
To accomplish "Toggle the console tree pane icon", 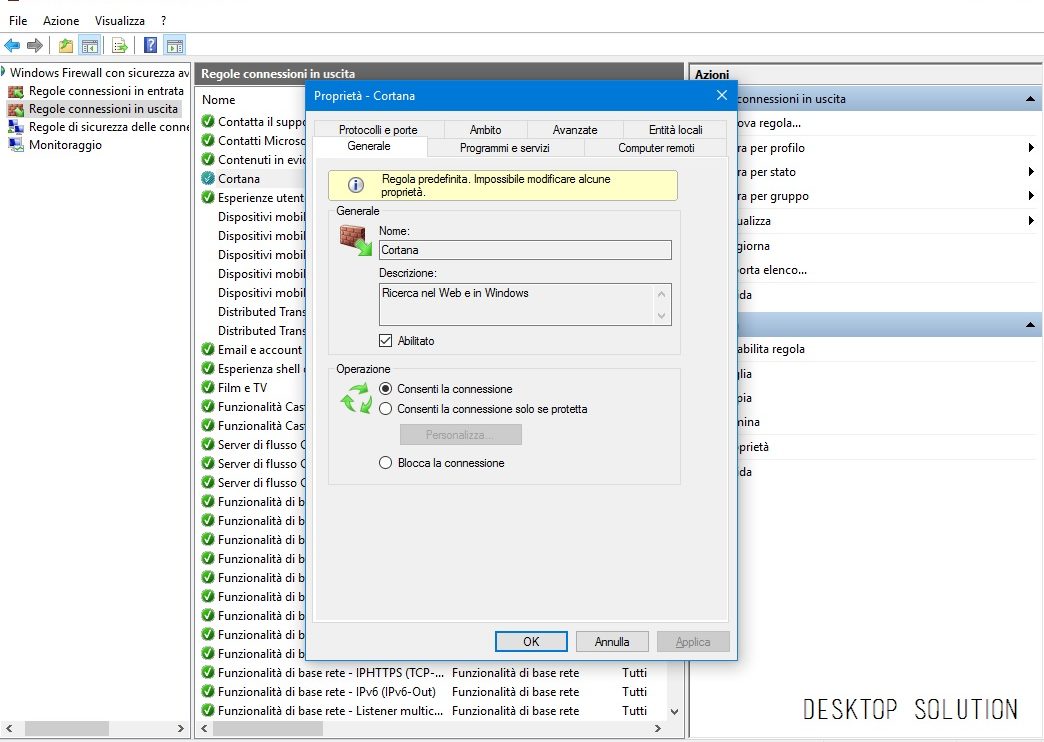I will [x=90, y=45].
